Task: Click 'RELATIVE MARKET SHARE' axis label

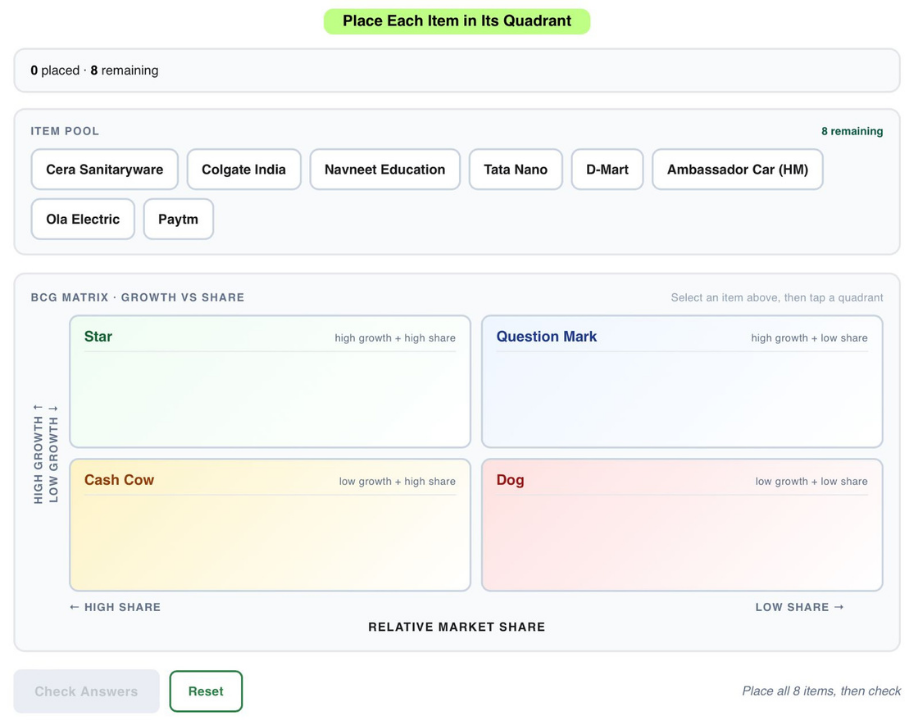Action: [x=457, y=627]
